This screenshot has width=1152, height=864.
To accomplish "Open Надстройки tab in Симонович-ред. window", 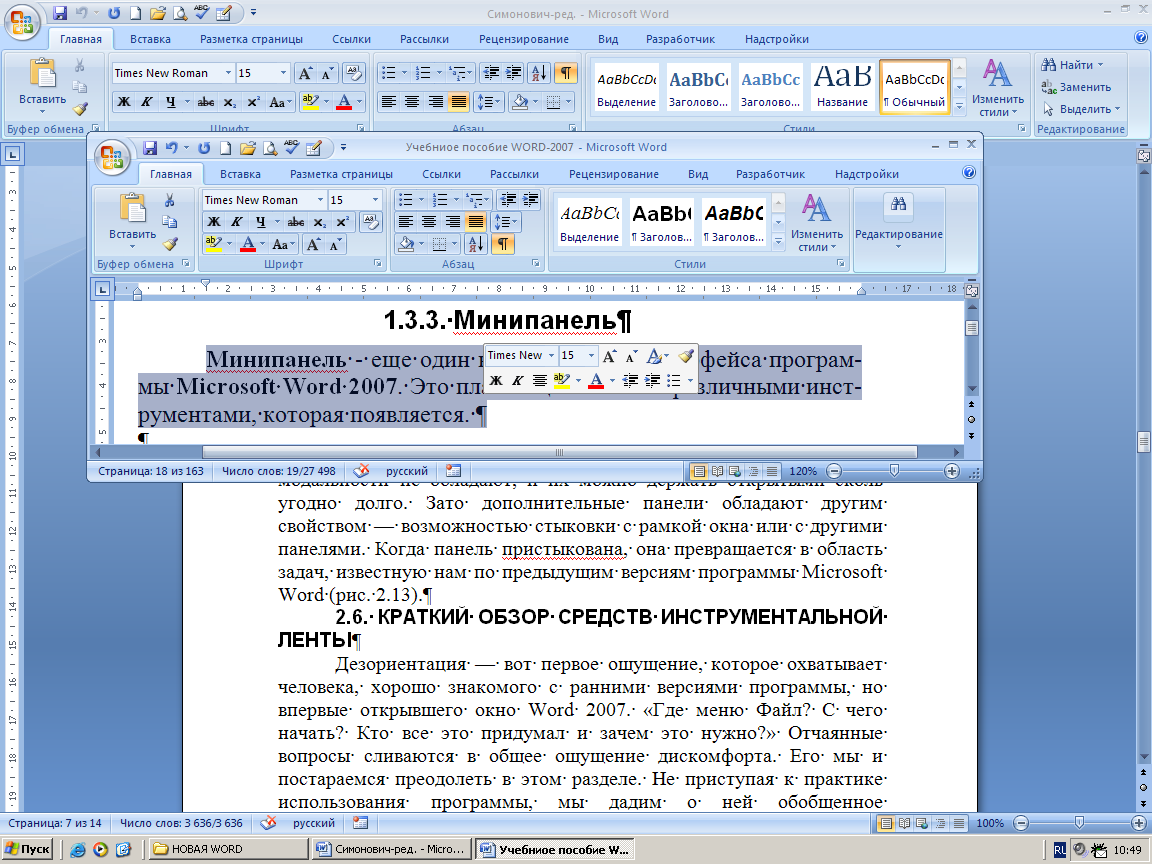I will pyautogui.click(x=777, y=39).
